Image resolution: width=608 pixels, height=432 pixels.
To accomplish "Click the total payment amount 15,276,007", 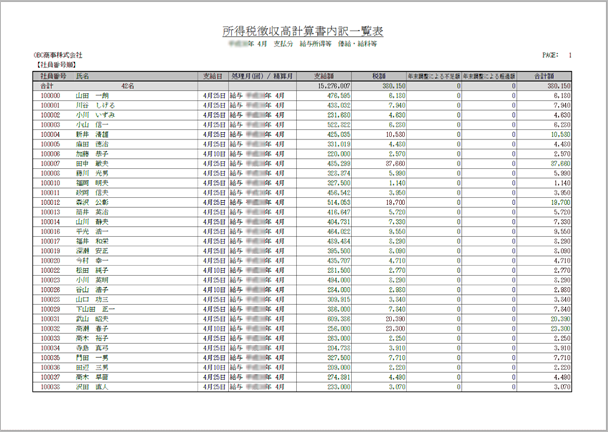I will click(x=334, y=86).
